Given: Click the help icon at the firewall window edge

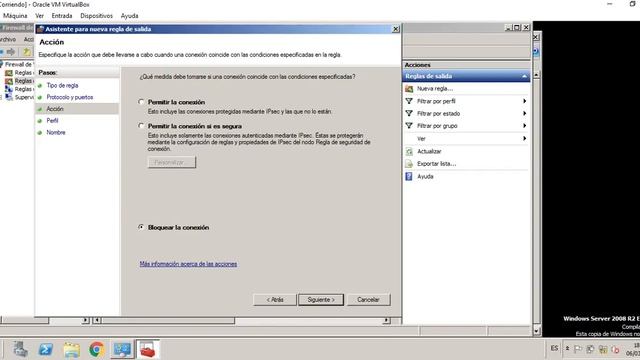Looking at the screenshot, I should pos(536,52).
